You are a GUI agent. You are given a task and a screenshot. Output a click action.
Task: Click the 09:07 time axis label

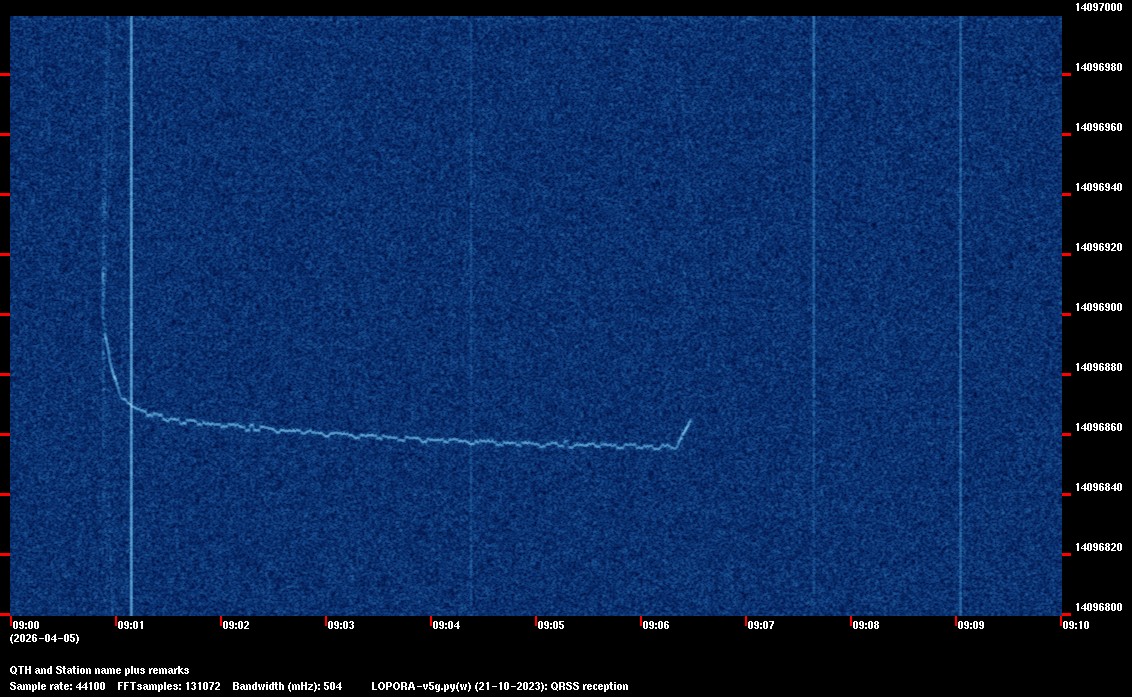(761, 625)
